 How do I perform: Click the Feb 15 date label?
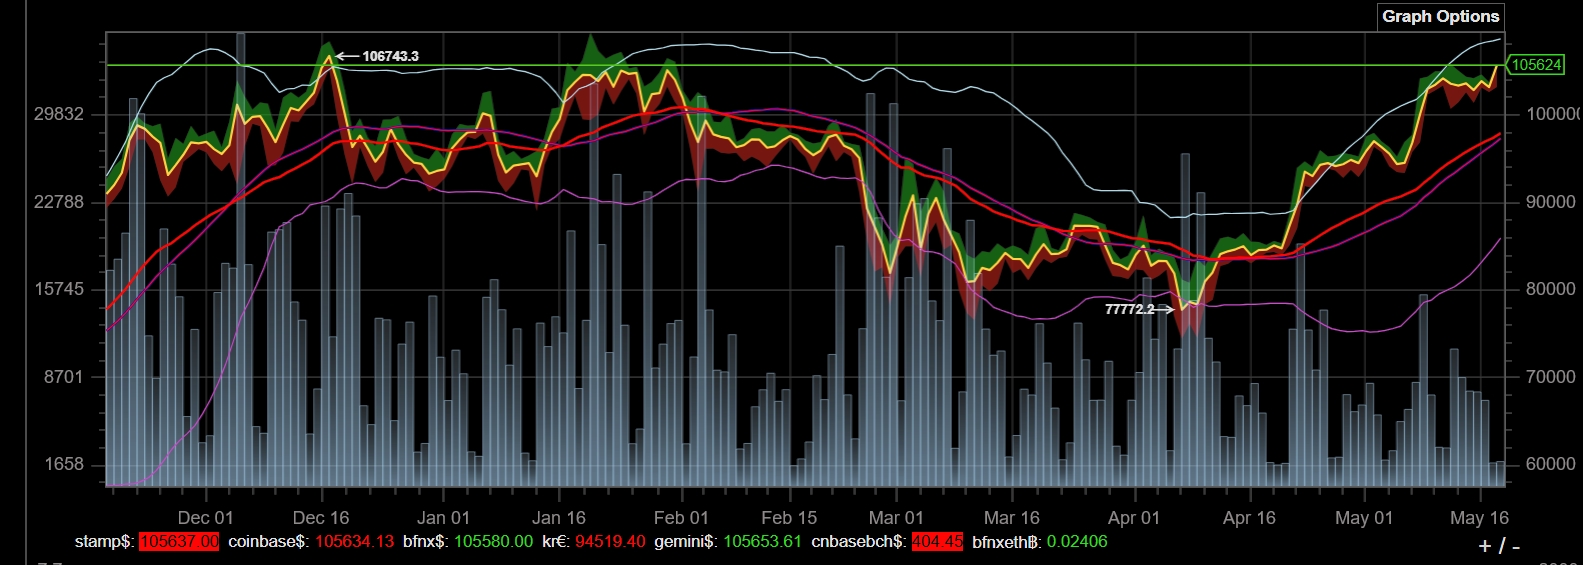pos(789,518)
